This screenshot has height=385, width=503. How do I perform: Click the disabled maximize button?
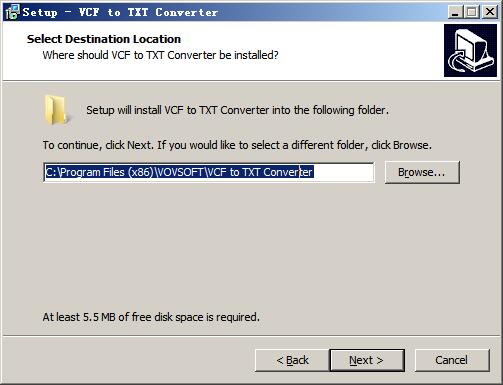[472, 12]
